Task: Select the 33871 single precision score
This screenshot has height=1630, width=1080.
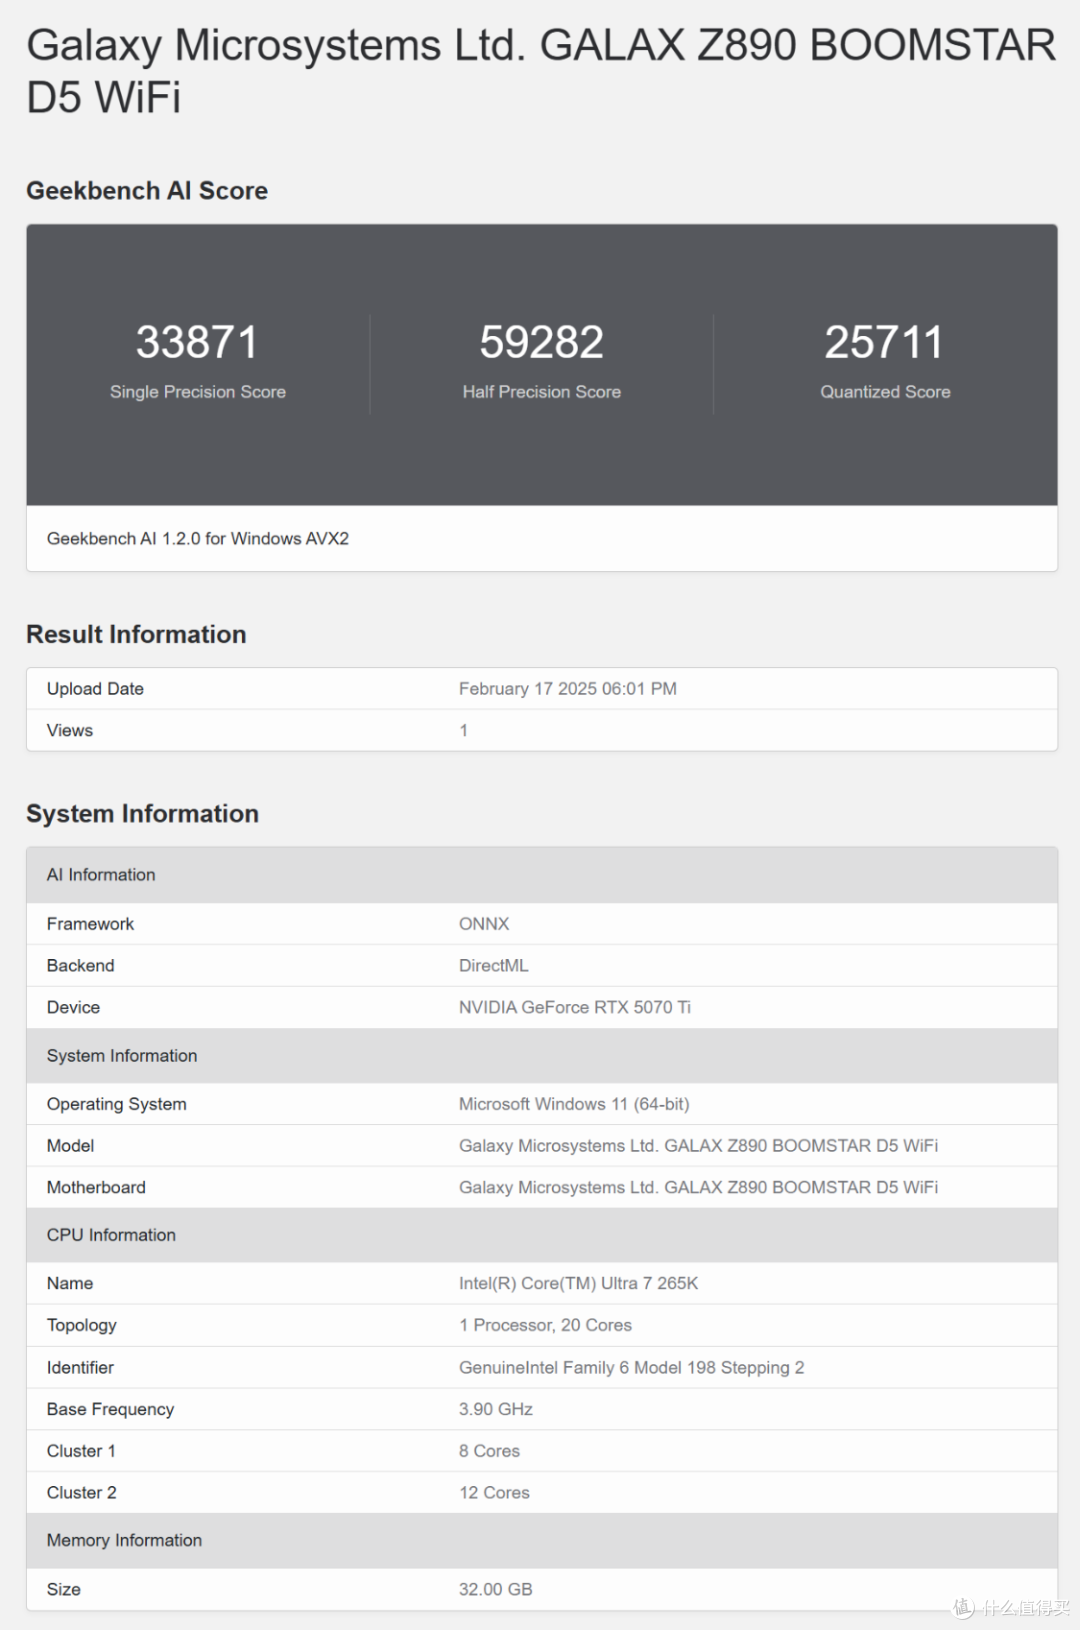Action: coord(197,342)
